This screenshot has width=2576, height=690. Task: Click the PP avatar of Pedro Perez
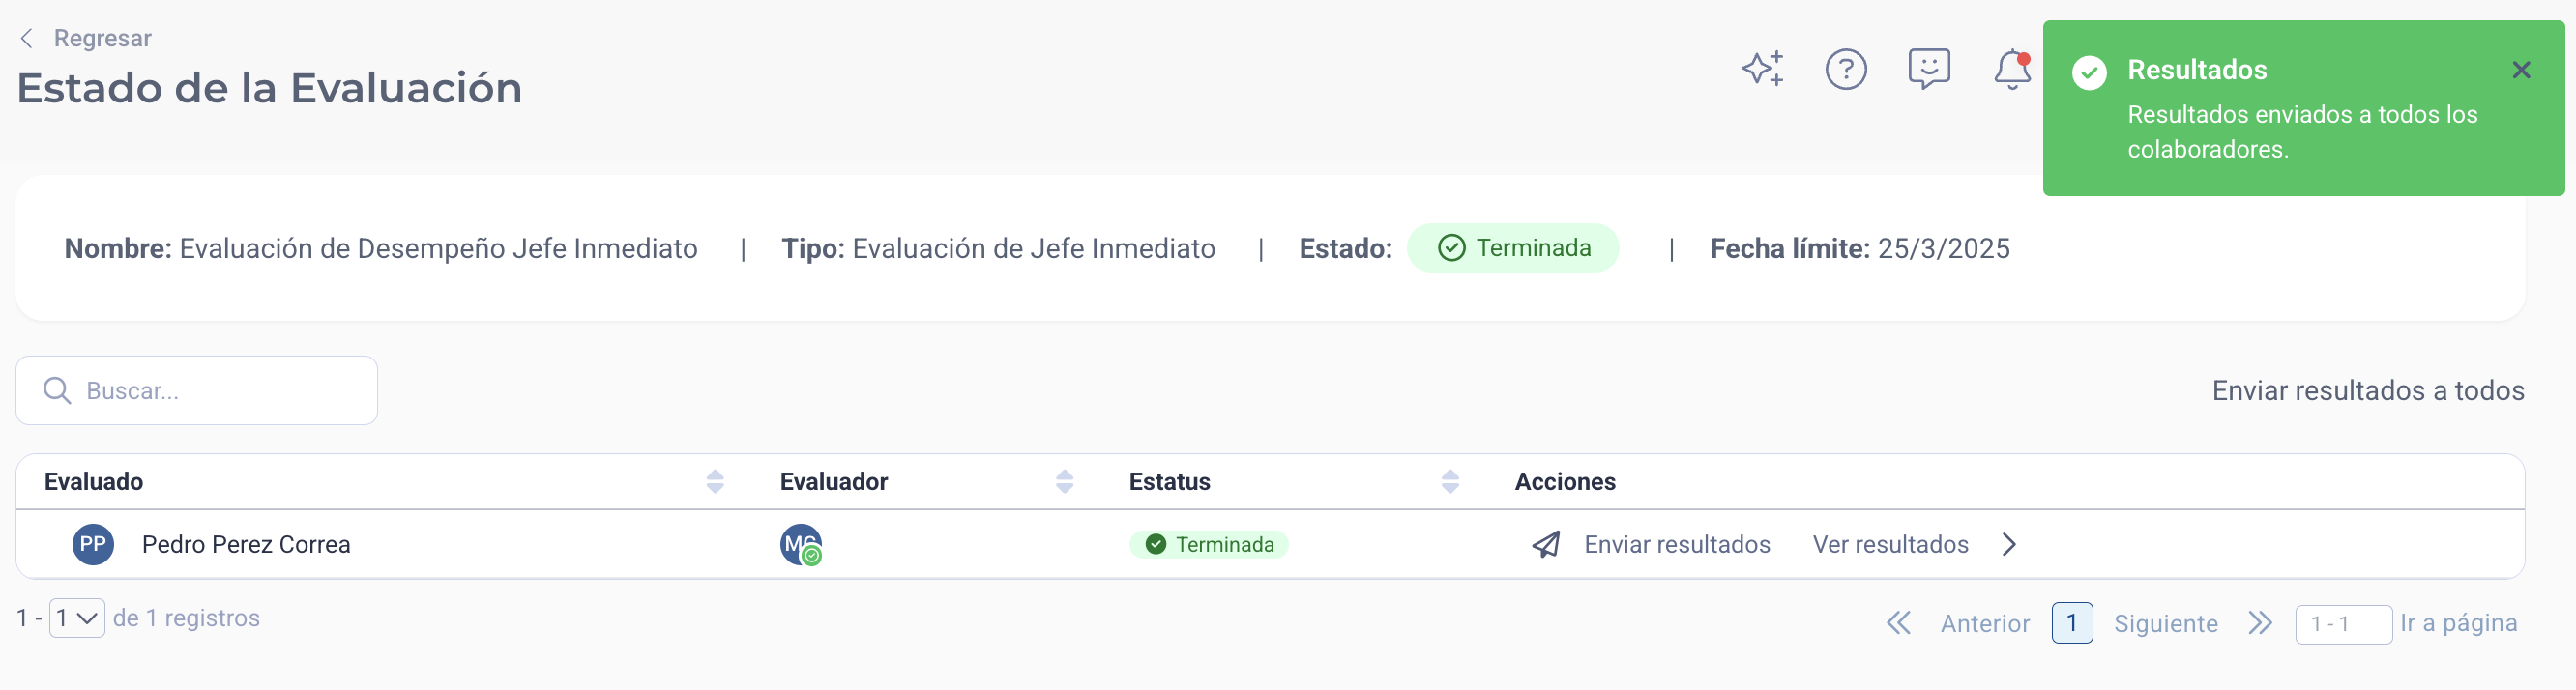tap(93, 544)
